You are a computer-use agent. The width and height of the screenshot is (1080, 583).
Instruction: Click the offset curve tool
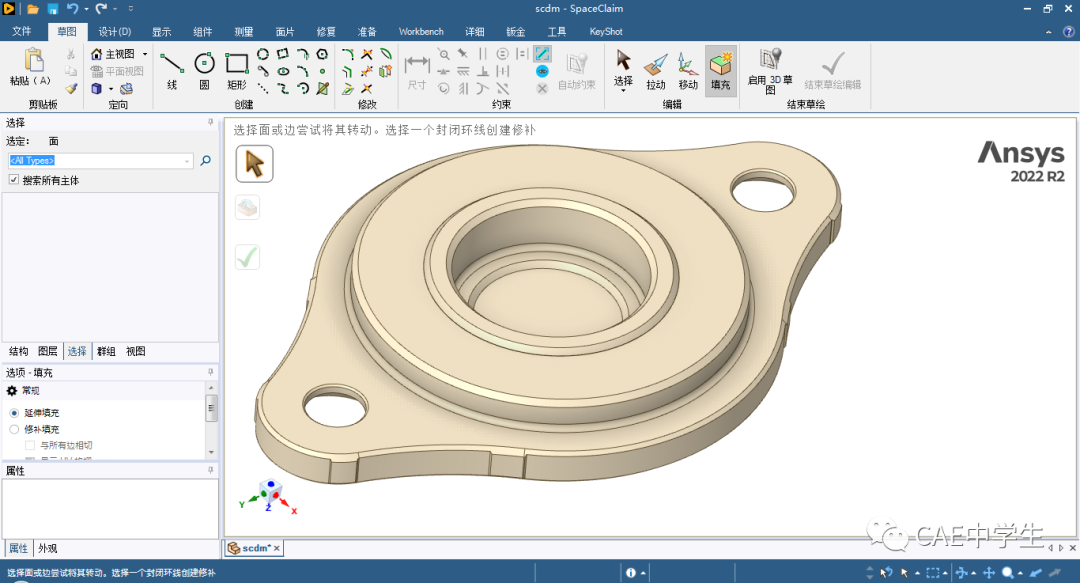point(347,71)
